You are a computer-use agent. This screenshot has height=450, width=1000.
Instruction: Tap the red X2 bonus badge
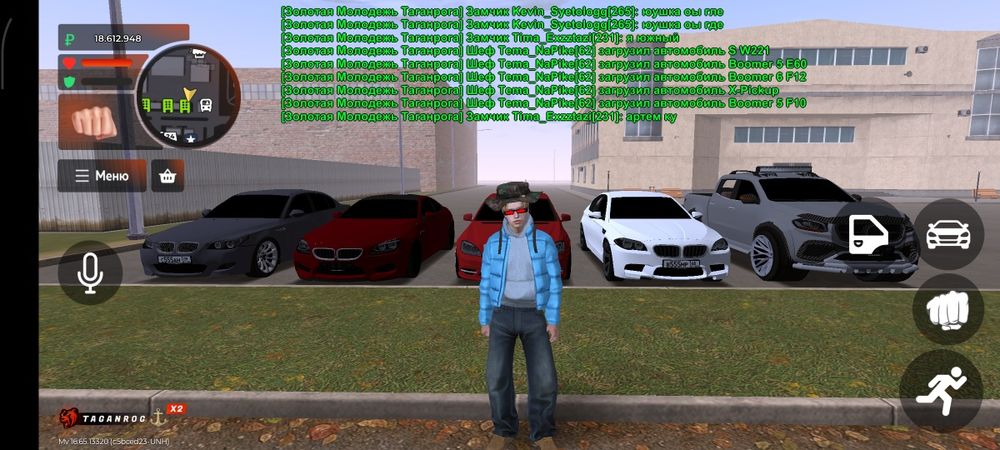click(176, 409)
